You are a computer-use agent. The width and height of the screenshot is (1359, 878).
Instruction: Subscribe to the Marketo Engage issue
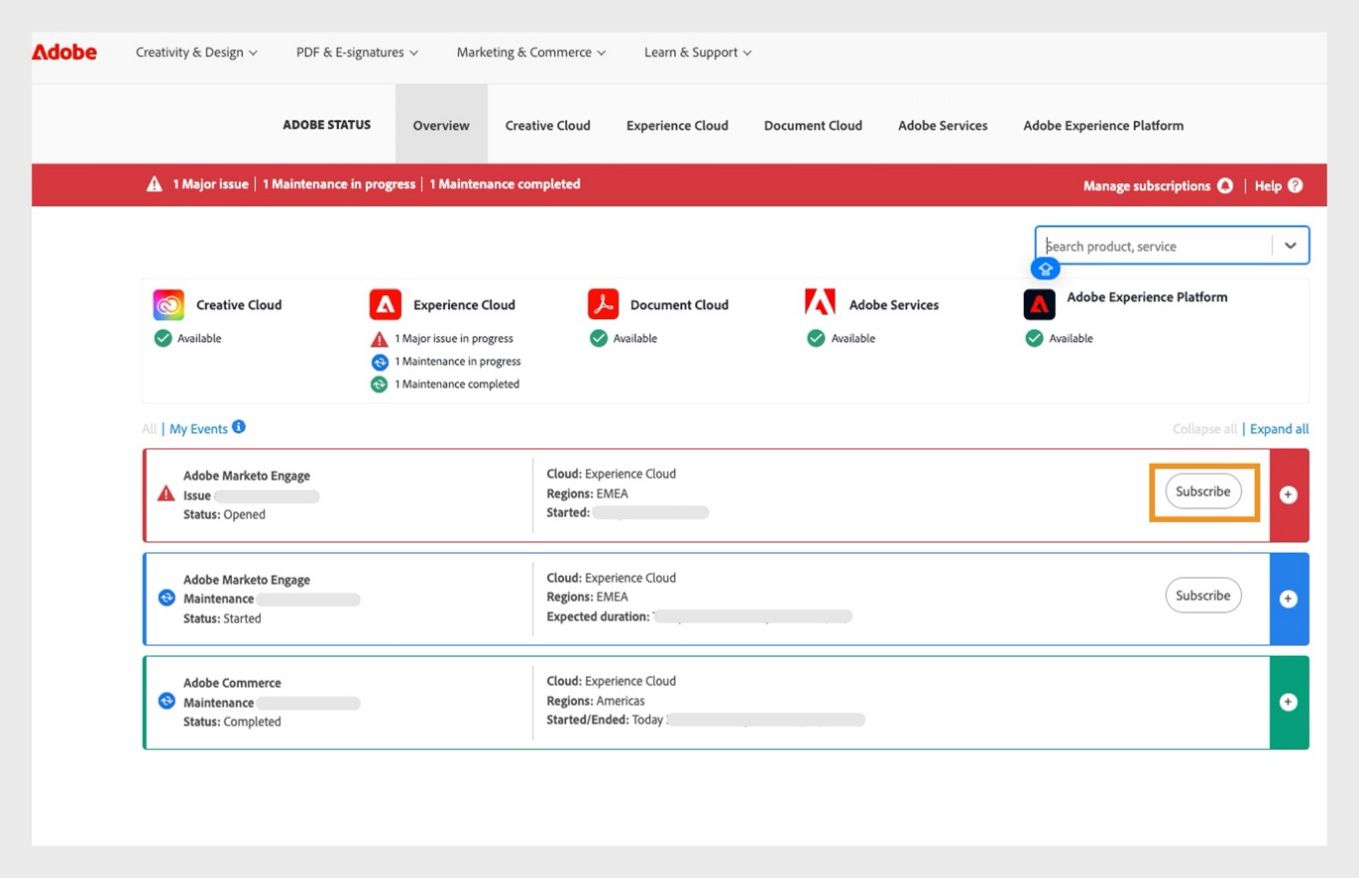[x=1202, y=491]
